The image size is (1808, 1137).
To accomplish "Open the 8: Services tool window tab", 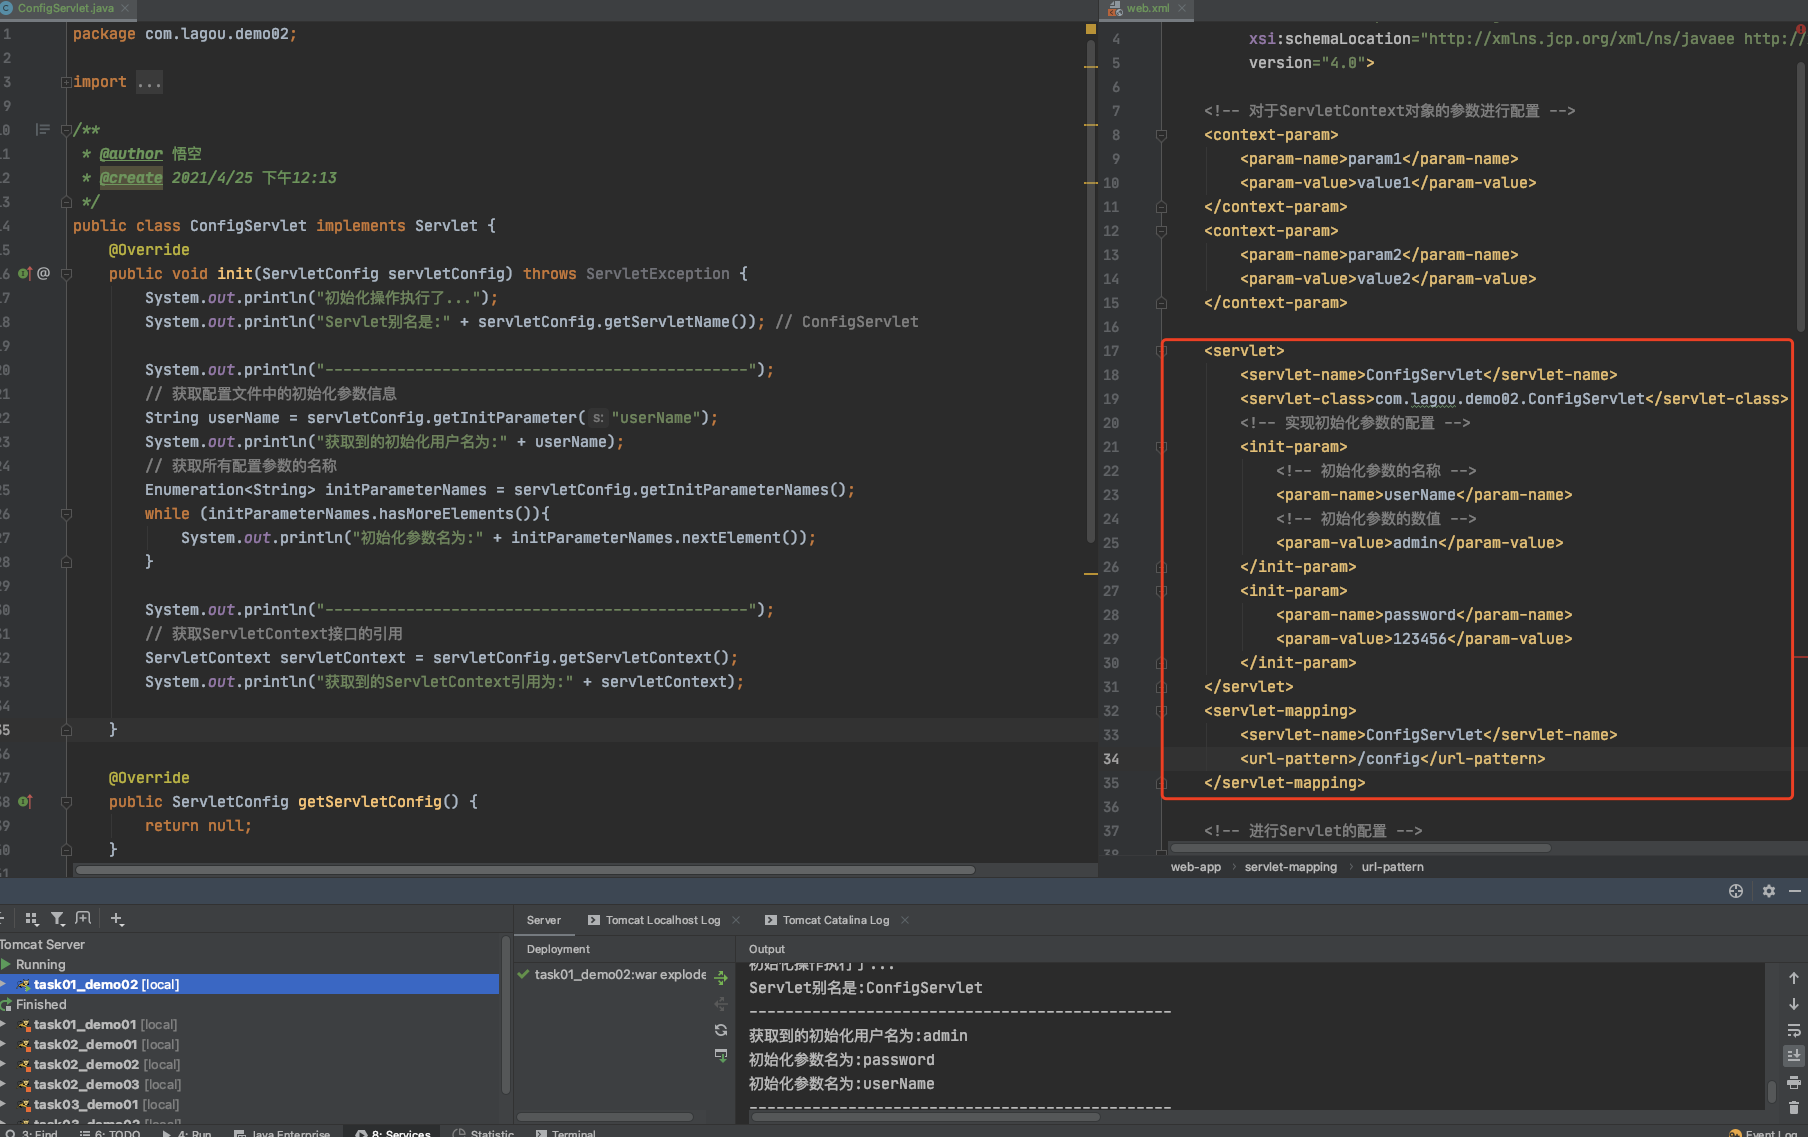I will [x=393, y=1132].
